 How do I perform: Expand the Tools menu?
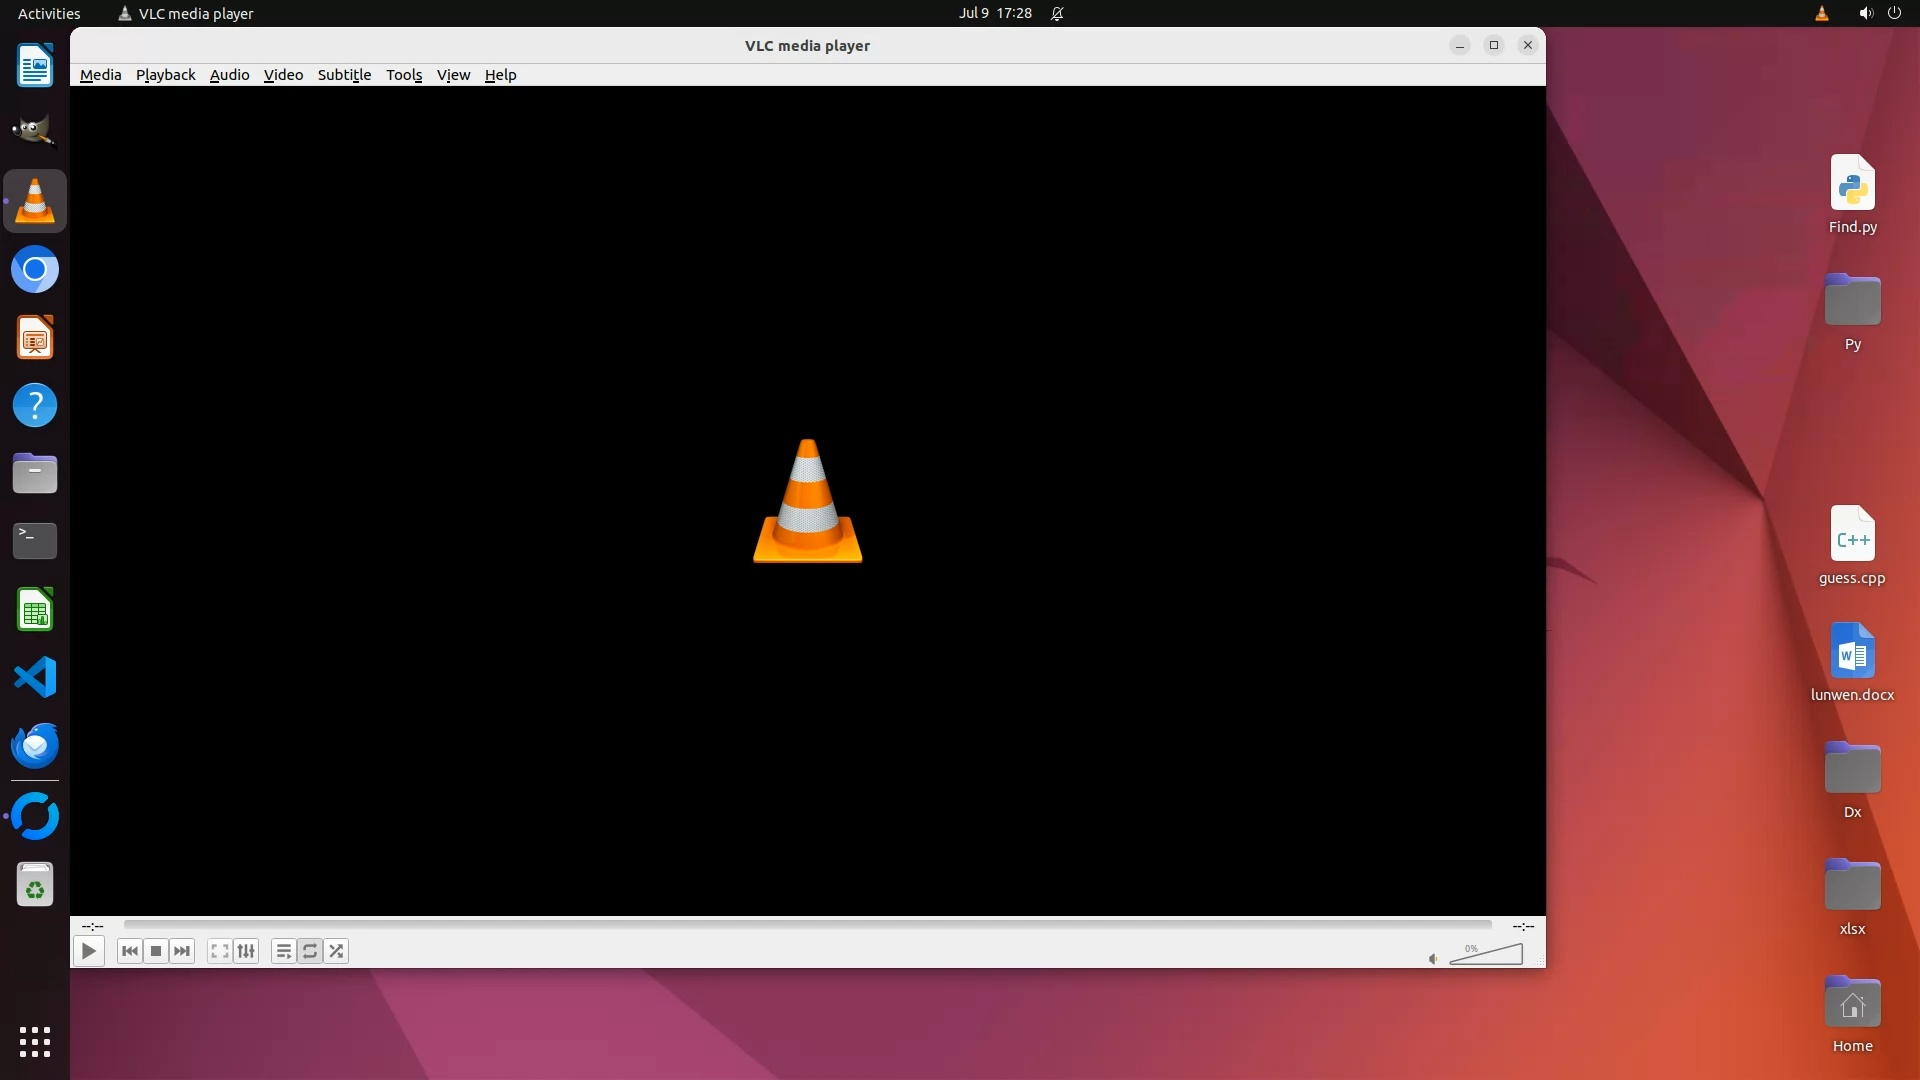pyautogui.click(x=404, y=75)
